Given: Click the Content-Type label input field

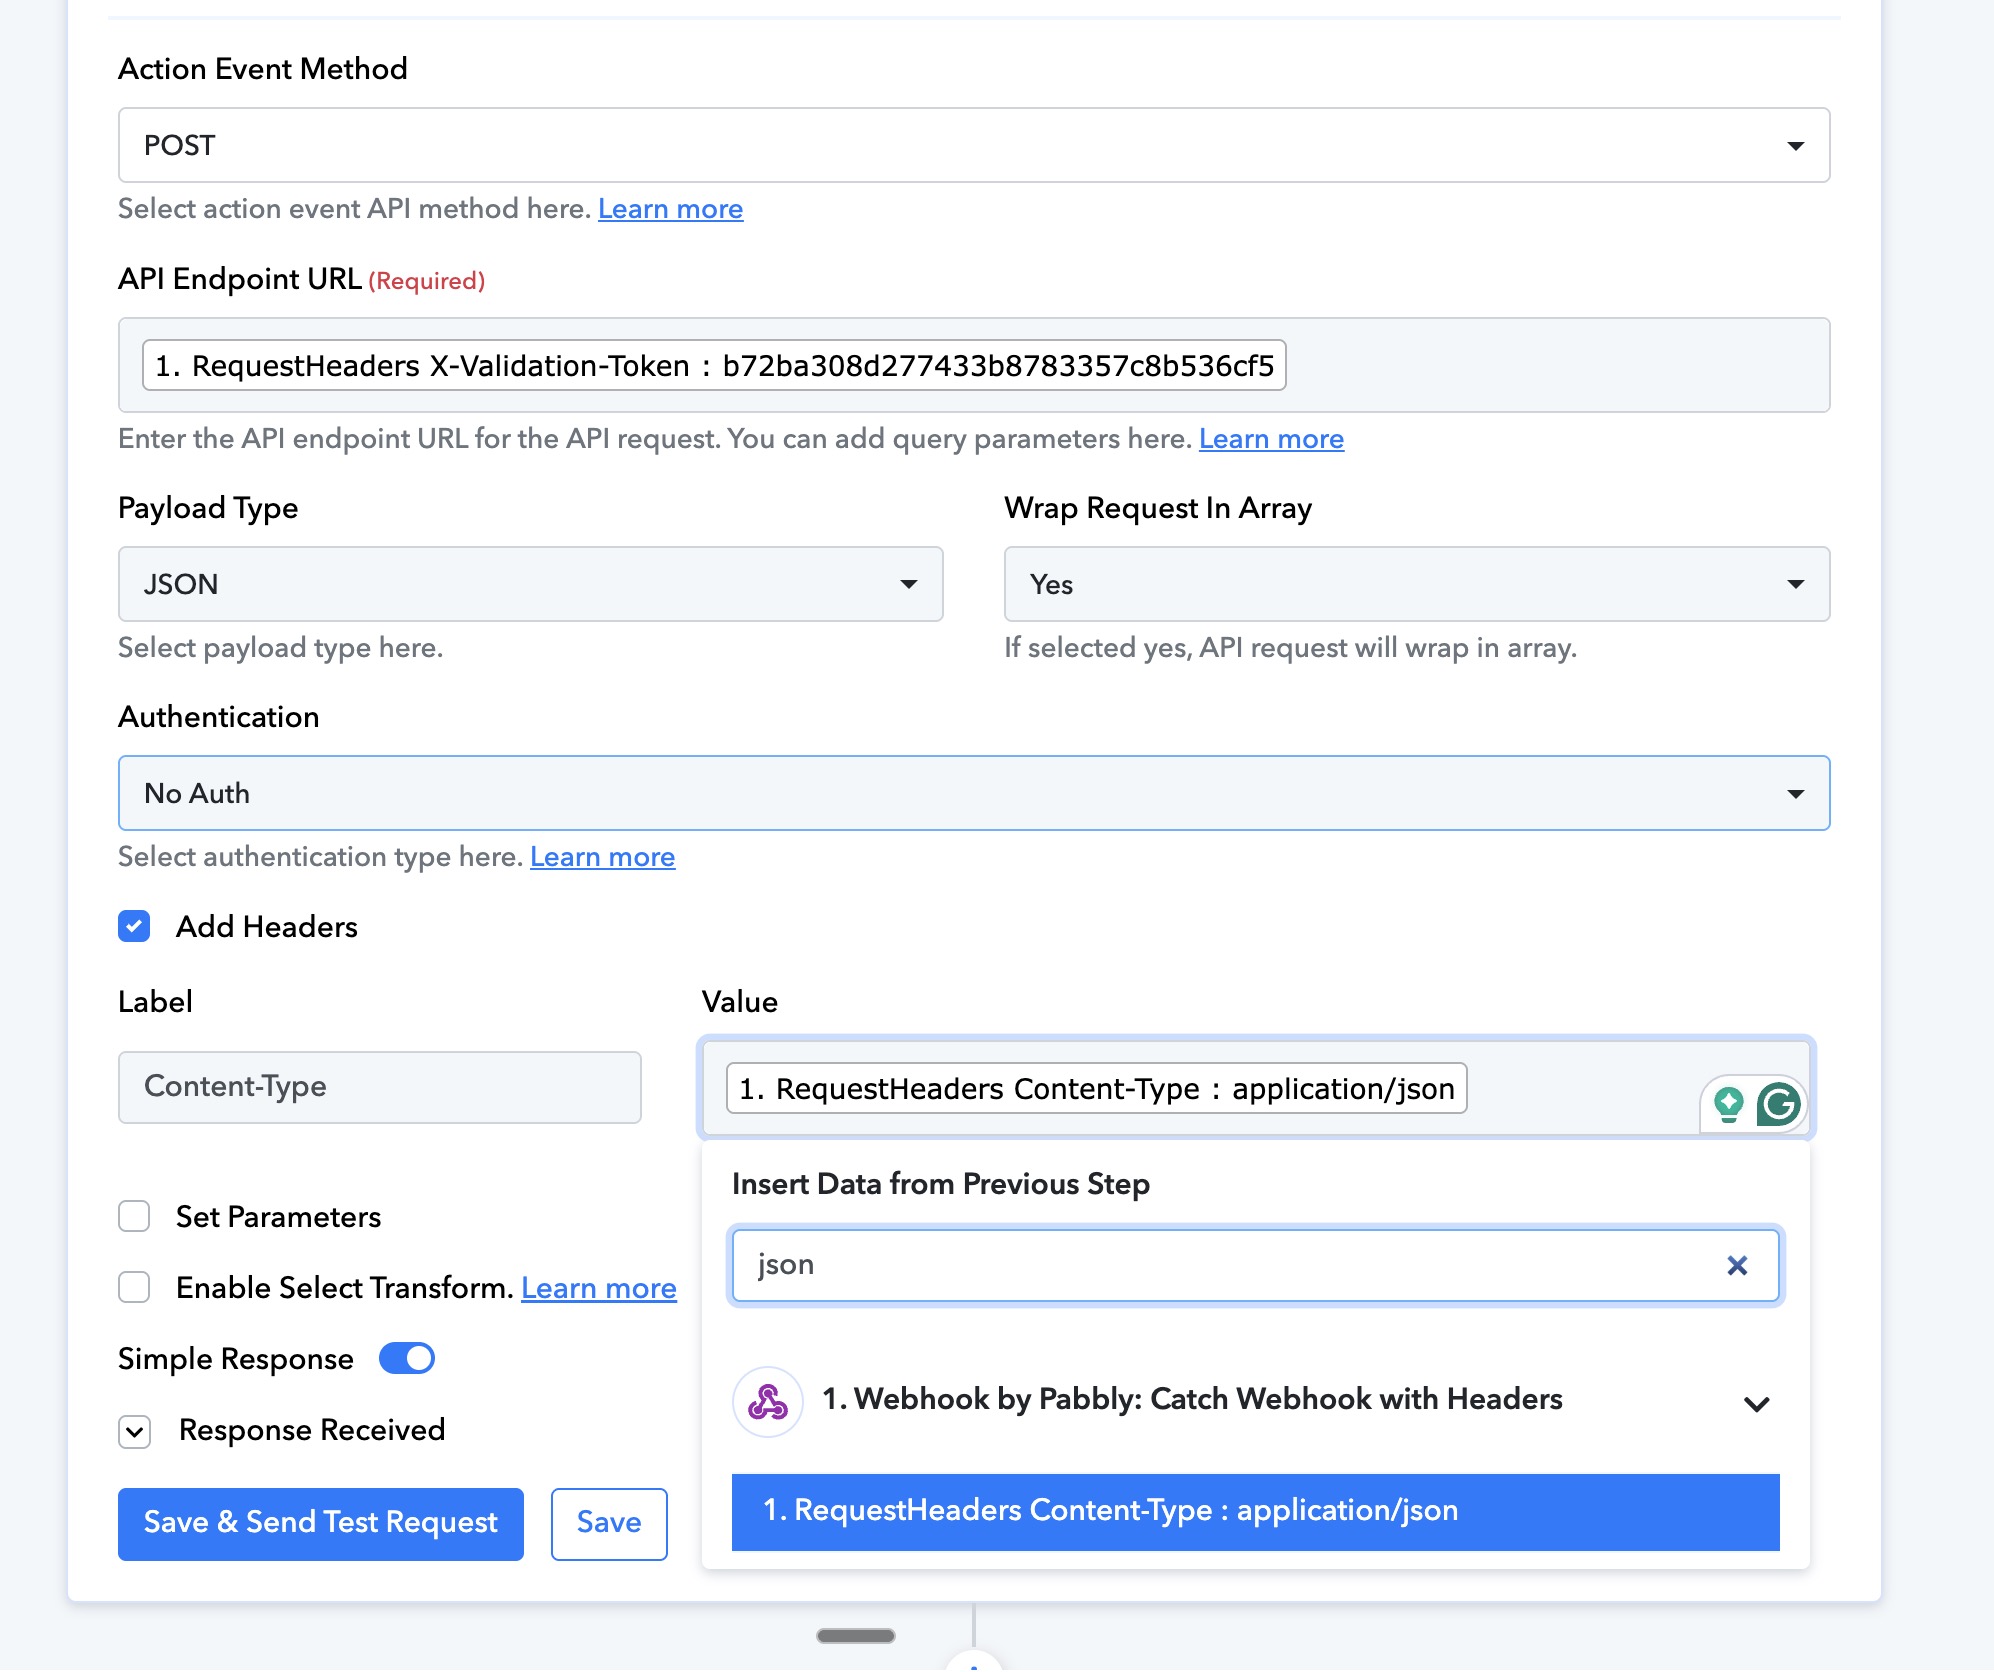Looking at the screenshot, I should pyautogui.click(x=379, y=1087).
